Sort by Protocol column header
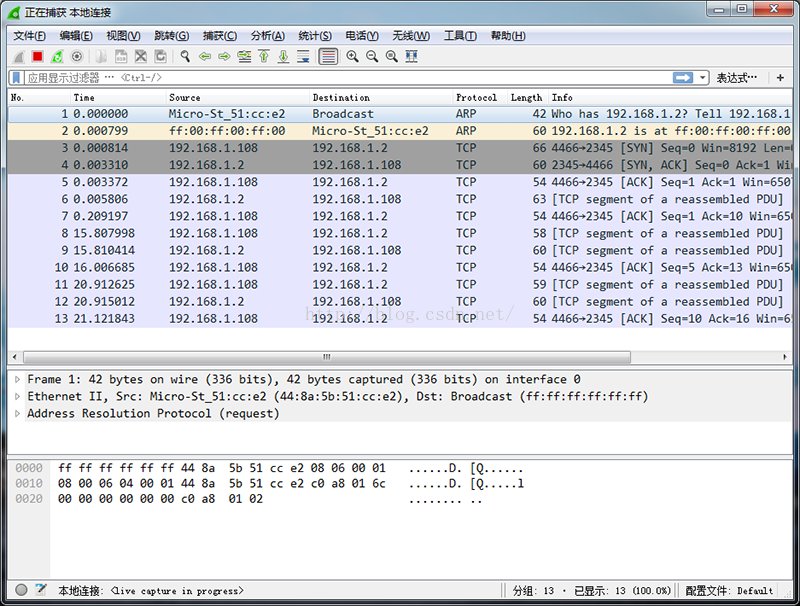The image size is (800, 606). tap(480, 97)
